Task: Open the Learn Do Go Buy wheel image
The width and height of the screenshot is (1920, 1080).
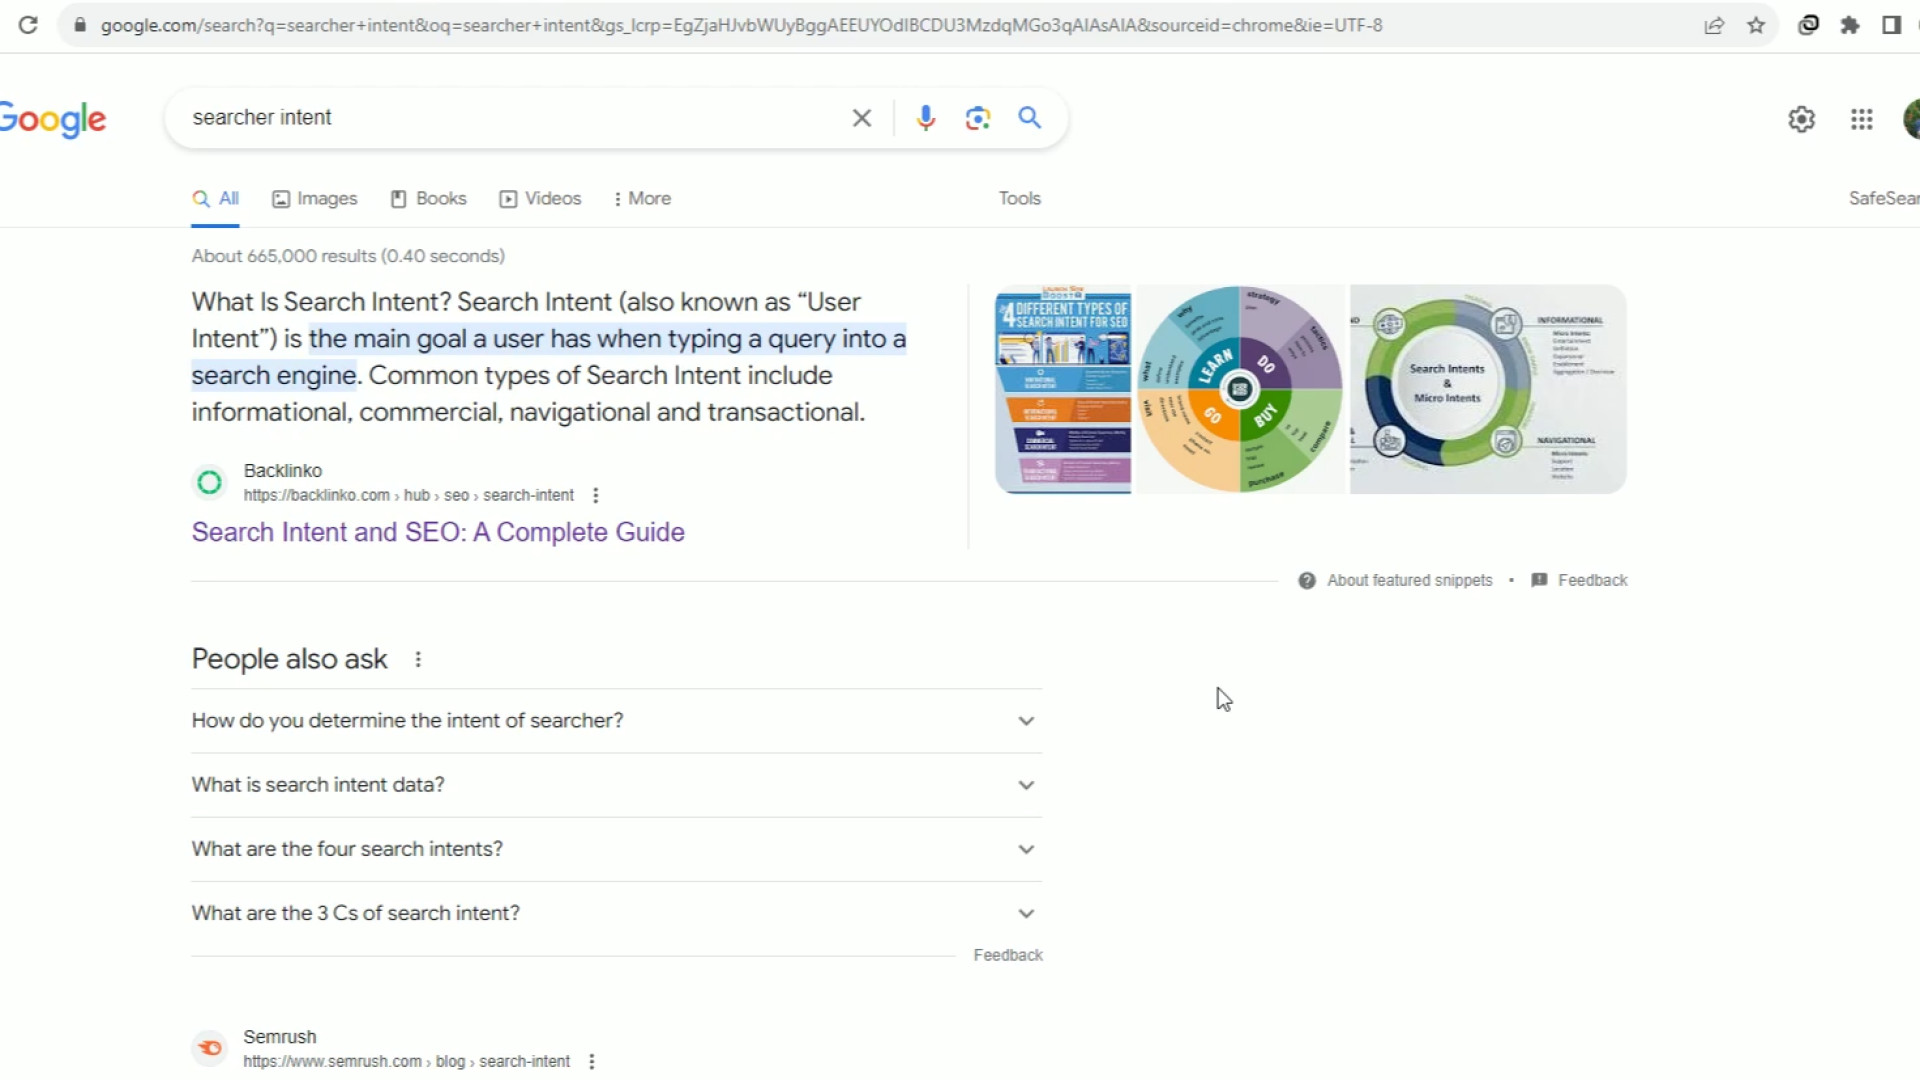Action: coord(1240,390)
